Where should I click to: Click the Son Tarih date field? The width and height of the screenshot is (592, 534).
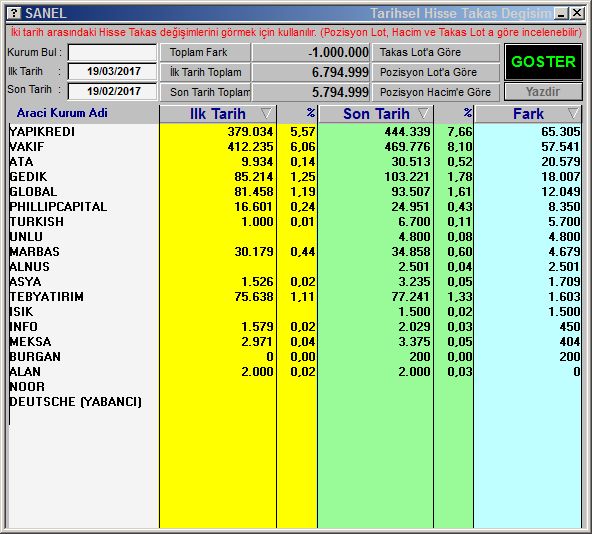pyautogui.click(x=112, y=91)
